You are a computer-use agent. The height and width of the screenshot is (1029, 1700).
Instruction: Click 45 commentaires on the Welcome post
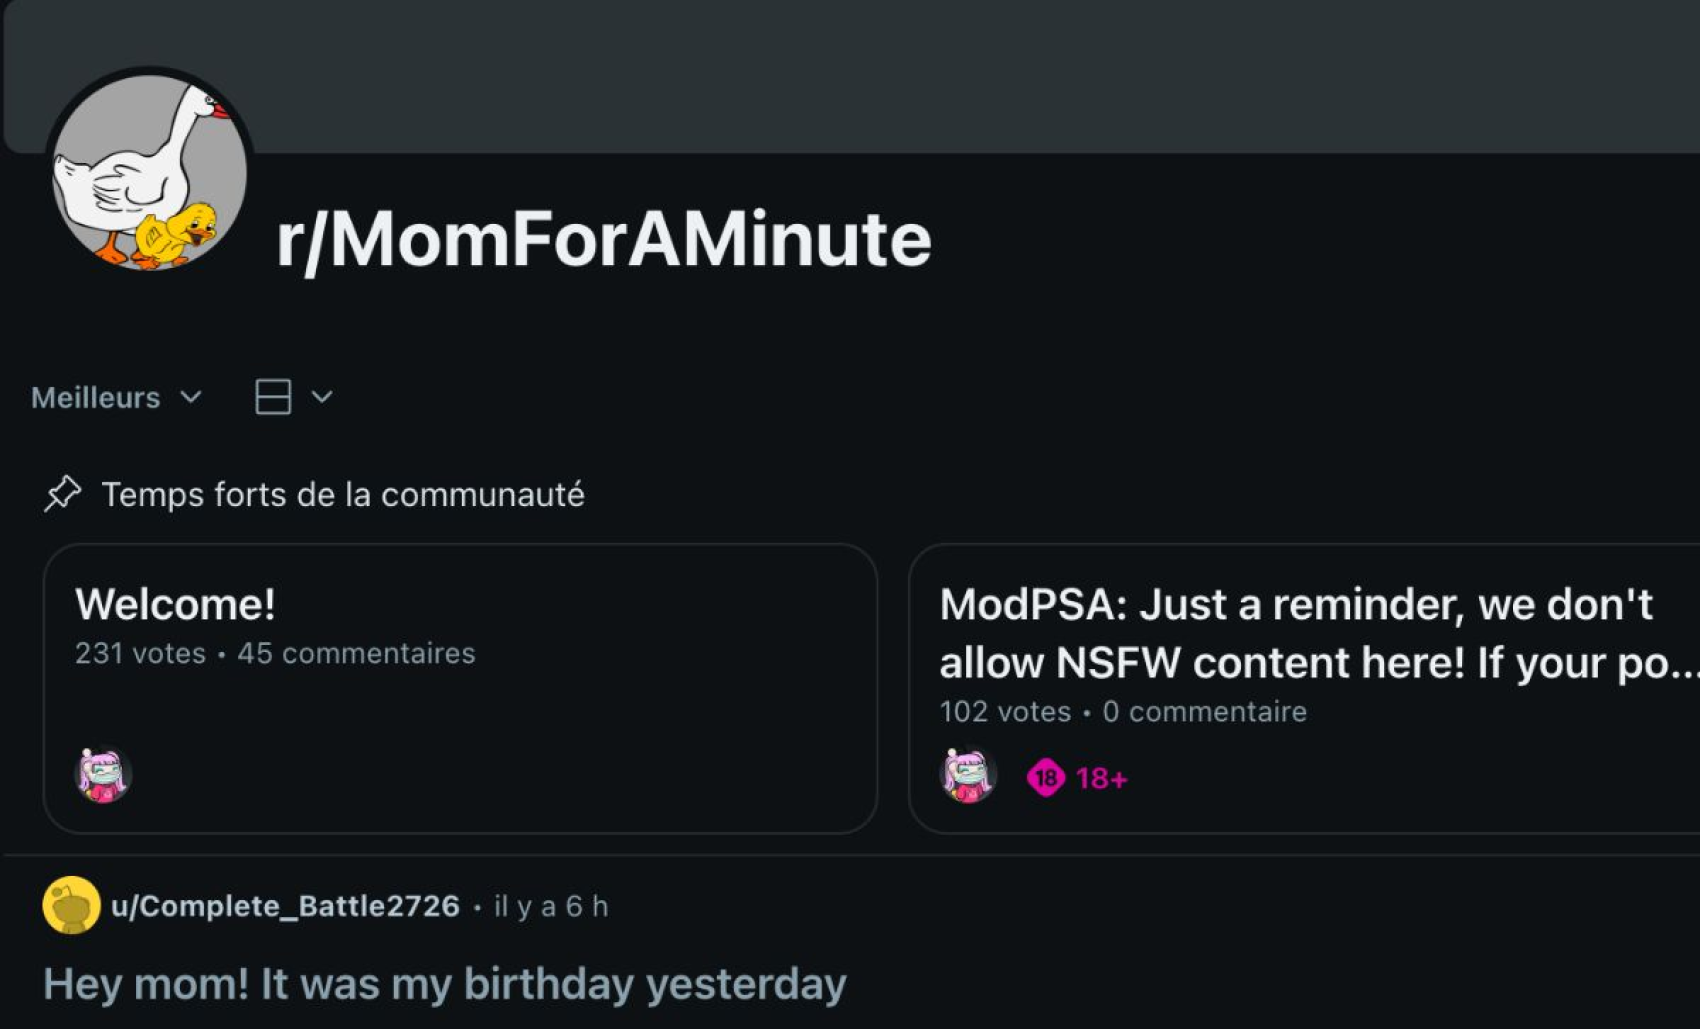point(356,653)
